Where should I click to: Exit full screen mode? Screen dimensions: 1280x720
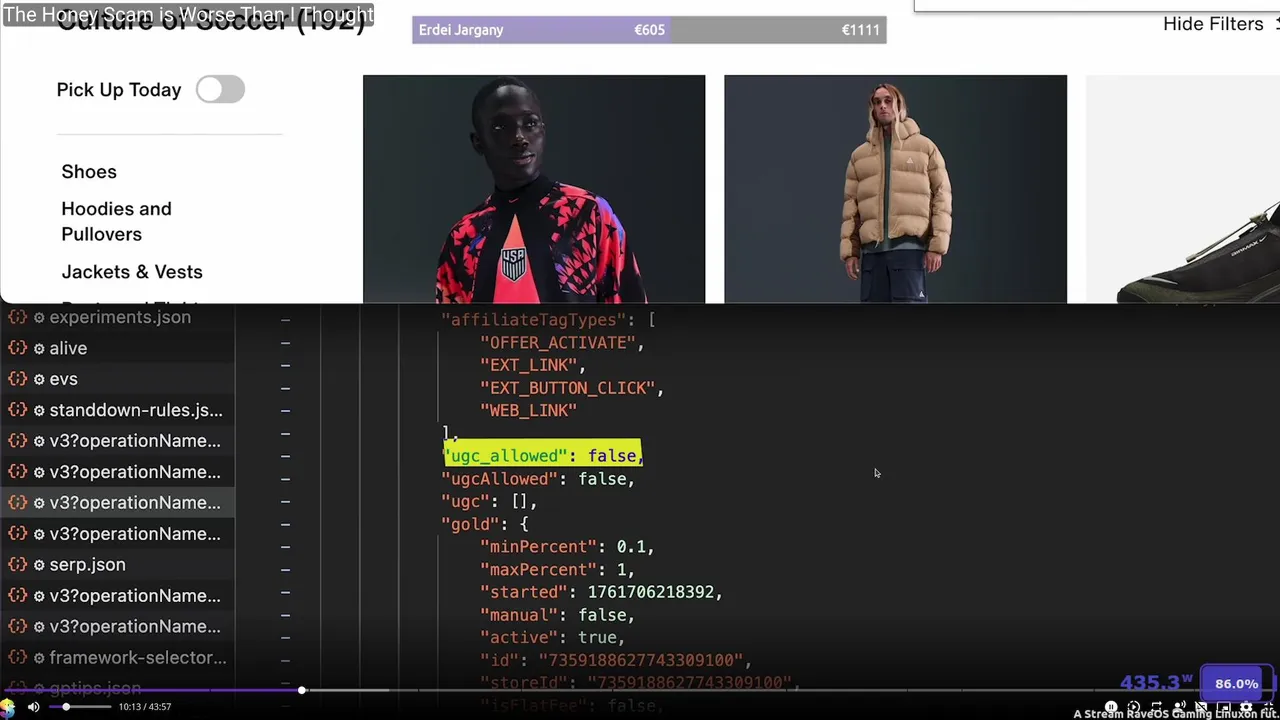coord(1270,707)
